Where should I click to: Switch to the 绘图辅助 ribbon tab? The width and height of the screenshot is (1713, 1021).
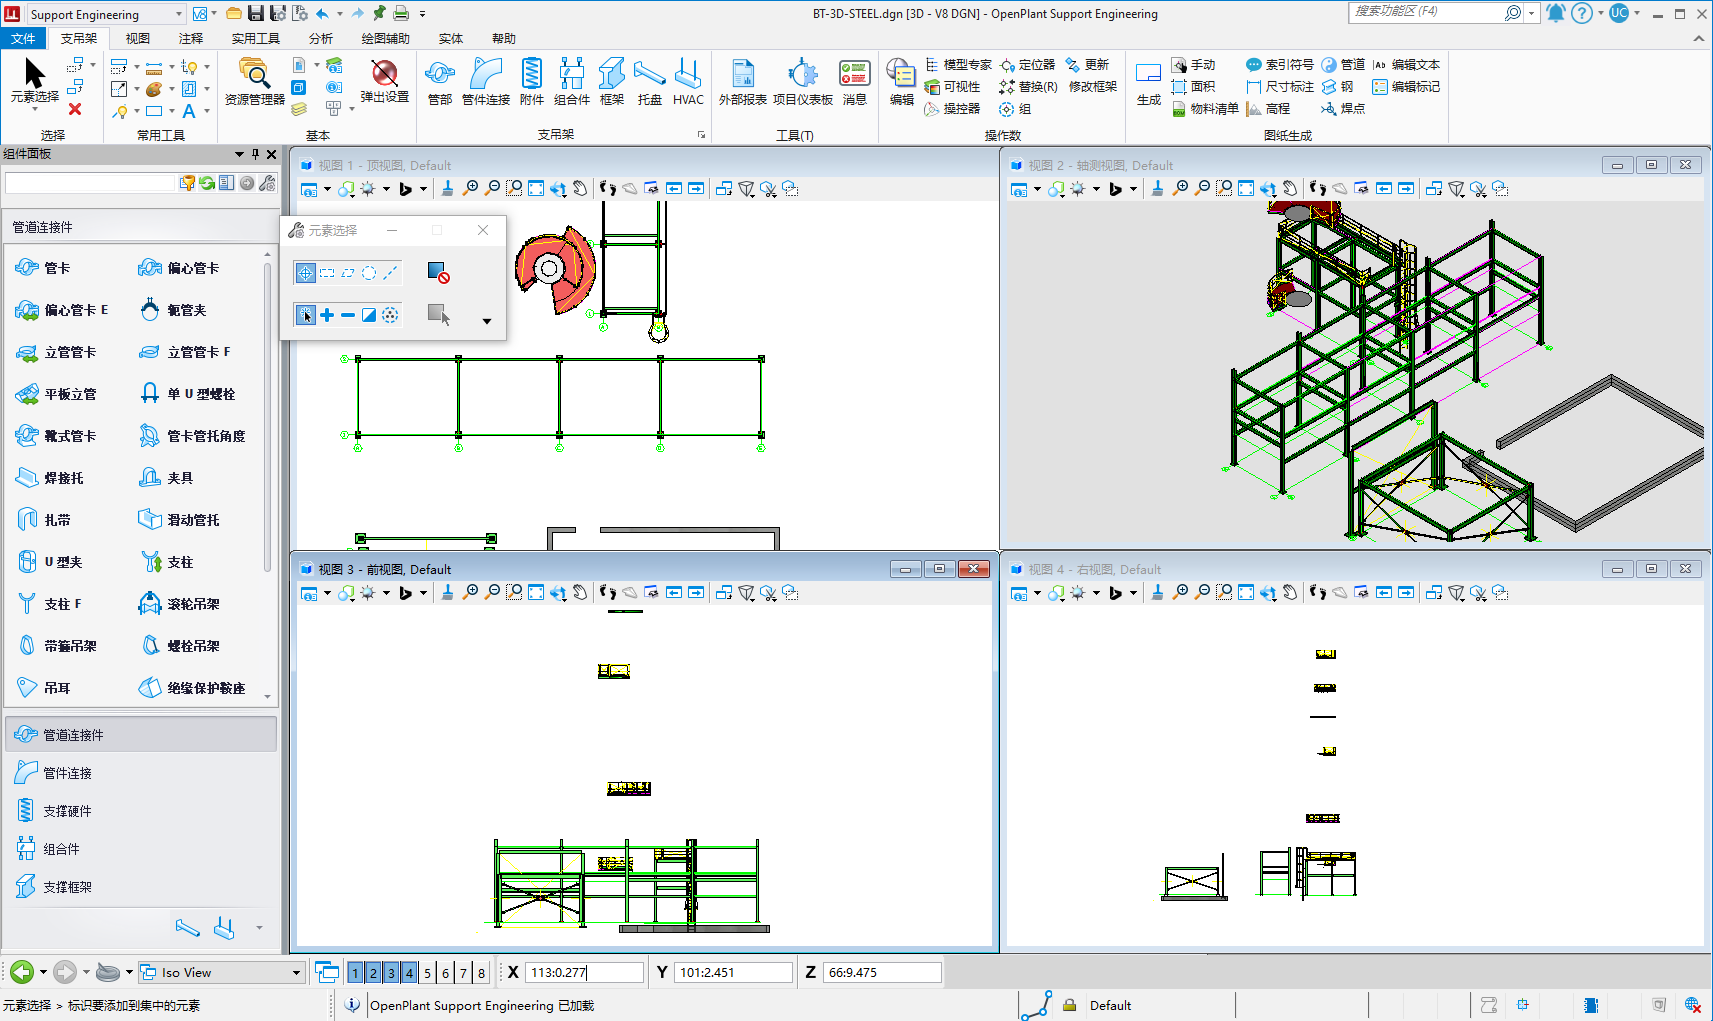pos(385,38)
